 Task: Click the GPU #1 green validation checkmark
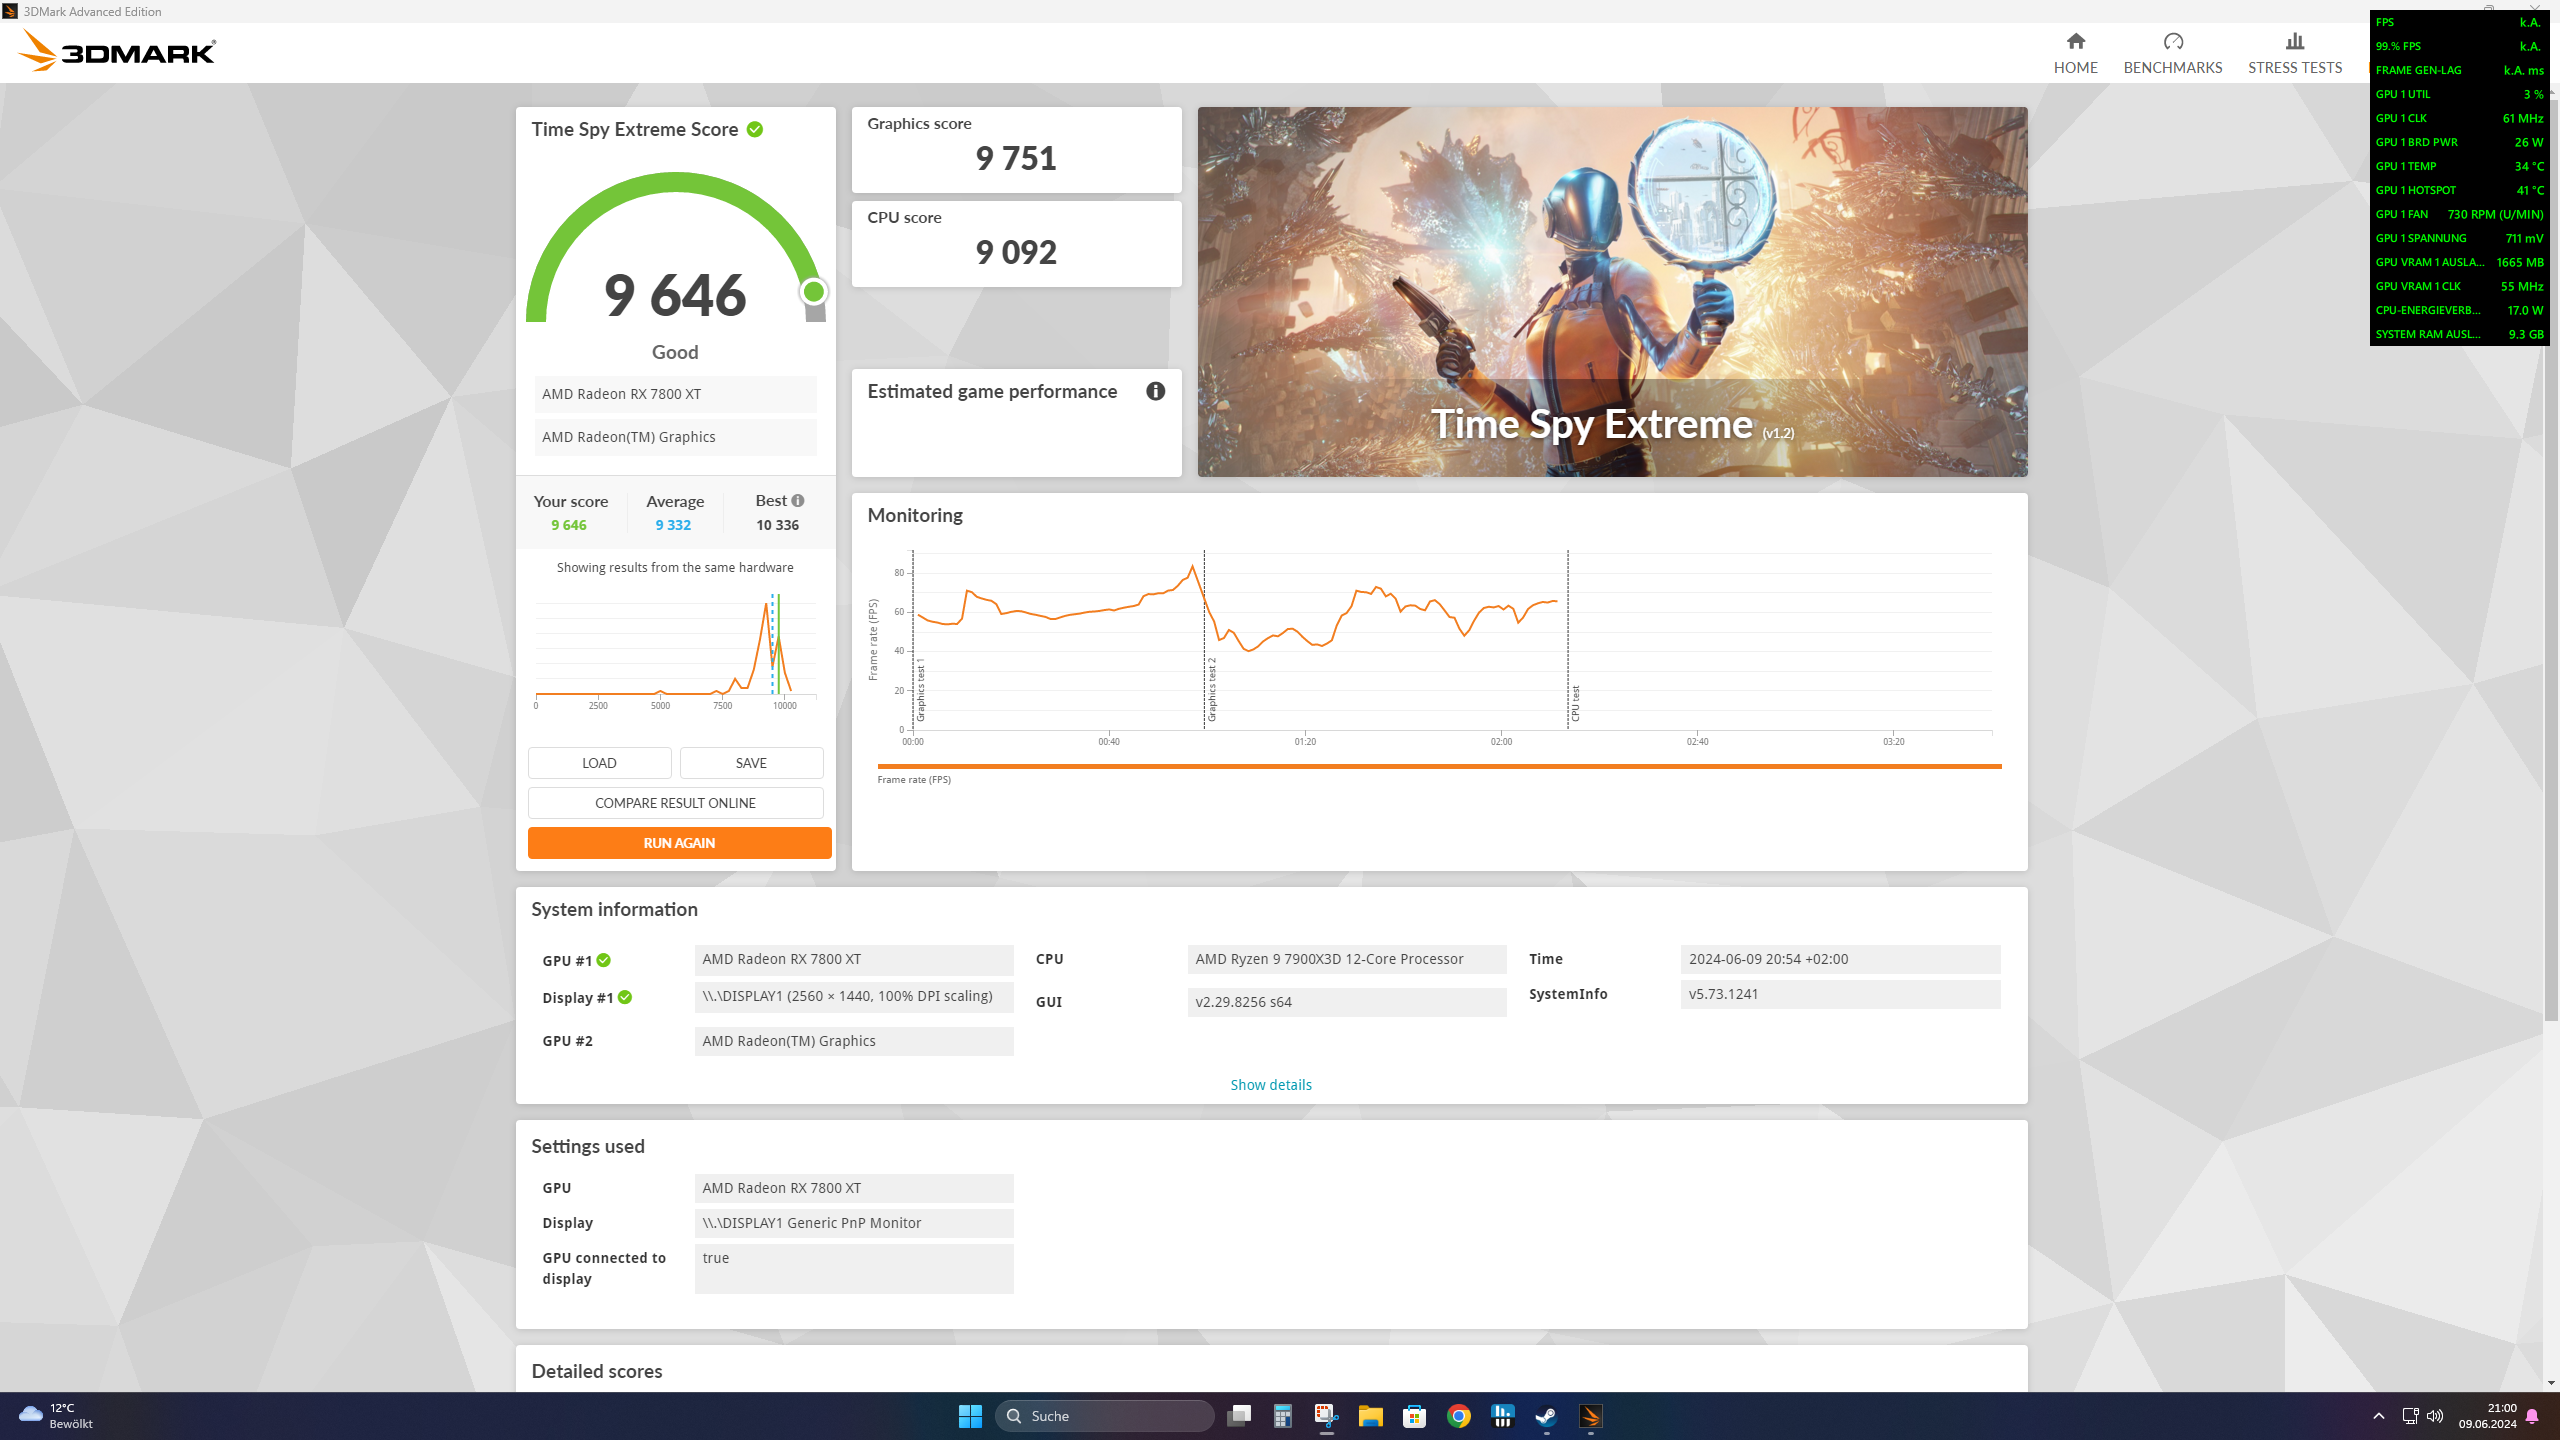click(604, 960)
